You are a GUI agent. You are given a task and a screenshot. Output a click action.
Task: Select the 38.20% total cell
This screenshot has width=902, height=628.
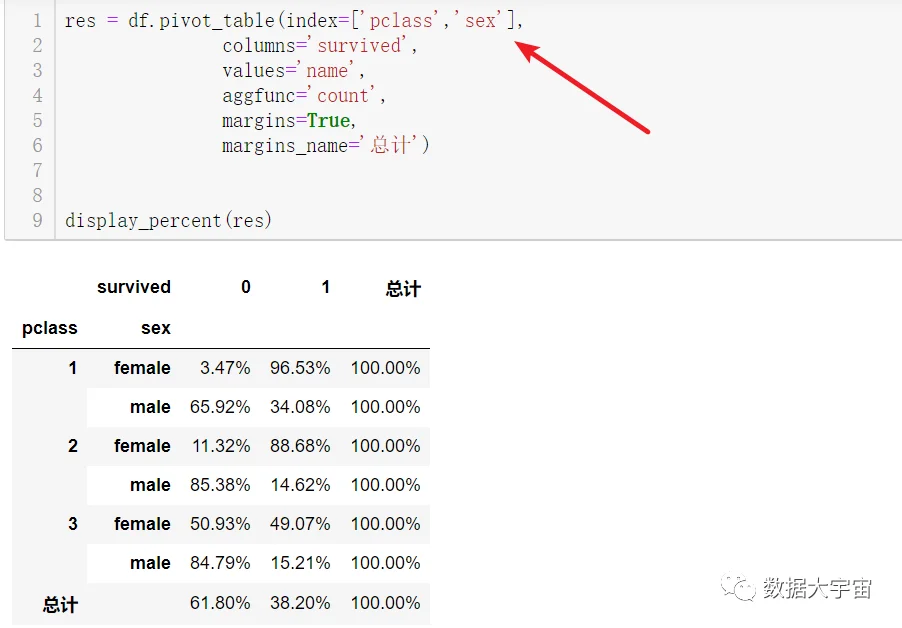[x=300, y=603]
